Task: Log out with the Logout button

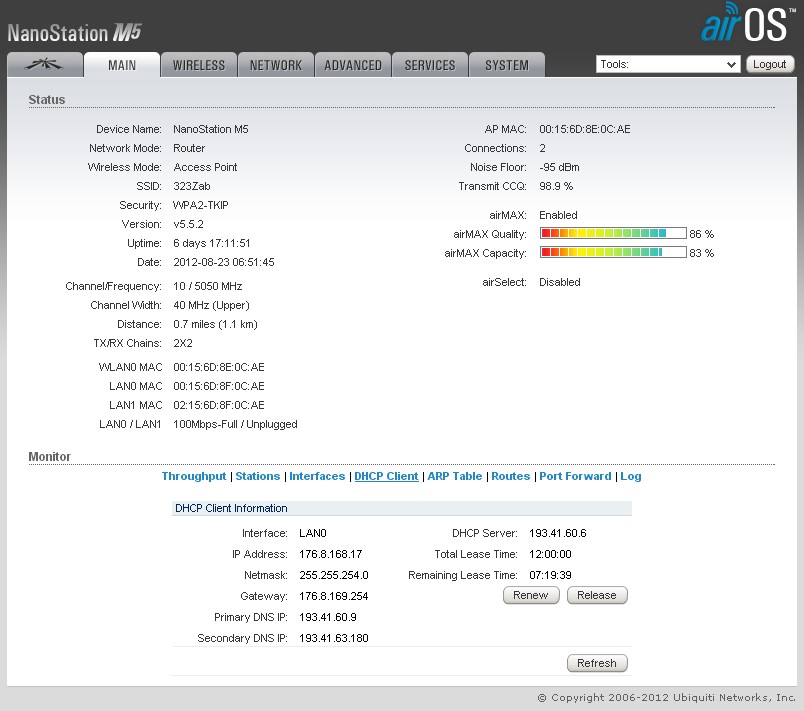Action: pos(770,64)
